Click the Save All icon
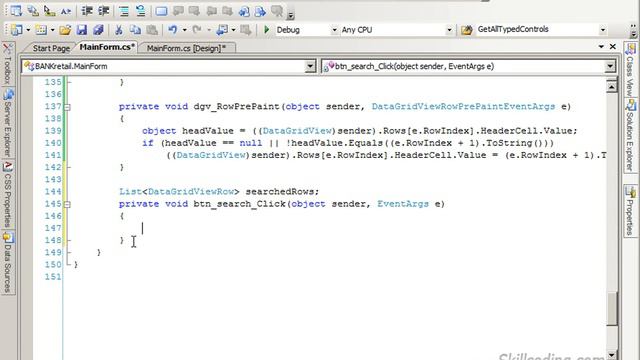Image resolution: width=640 pixels, height=360 pixels. pos(98,30)
